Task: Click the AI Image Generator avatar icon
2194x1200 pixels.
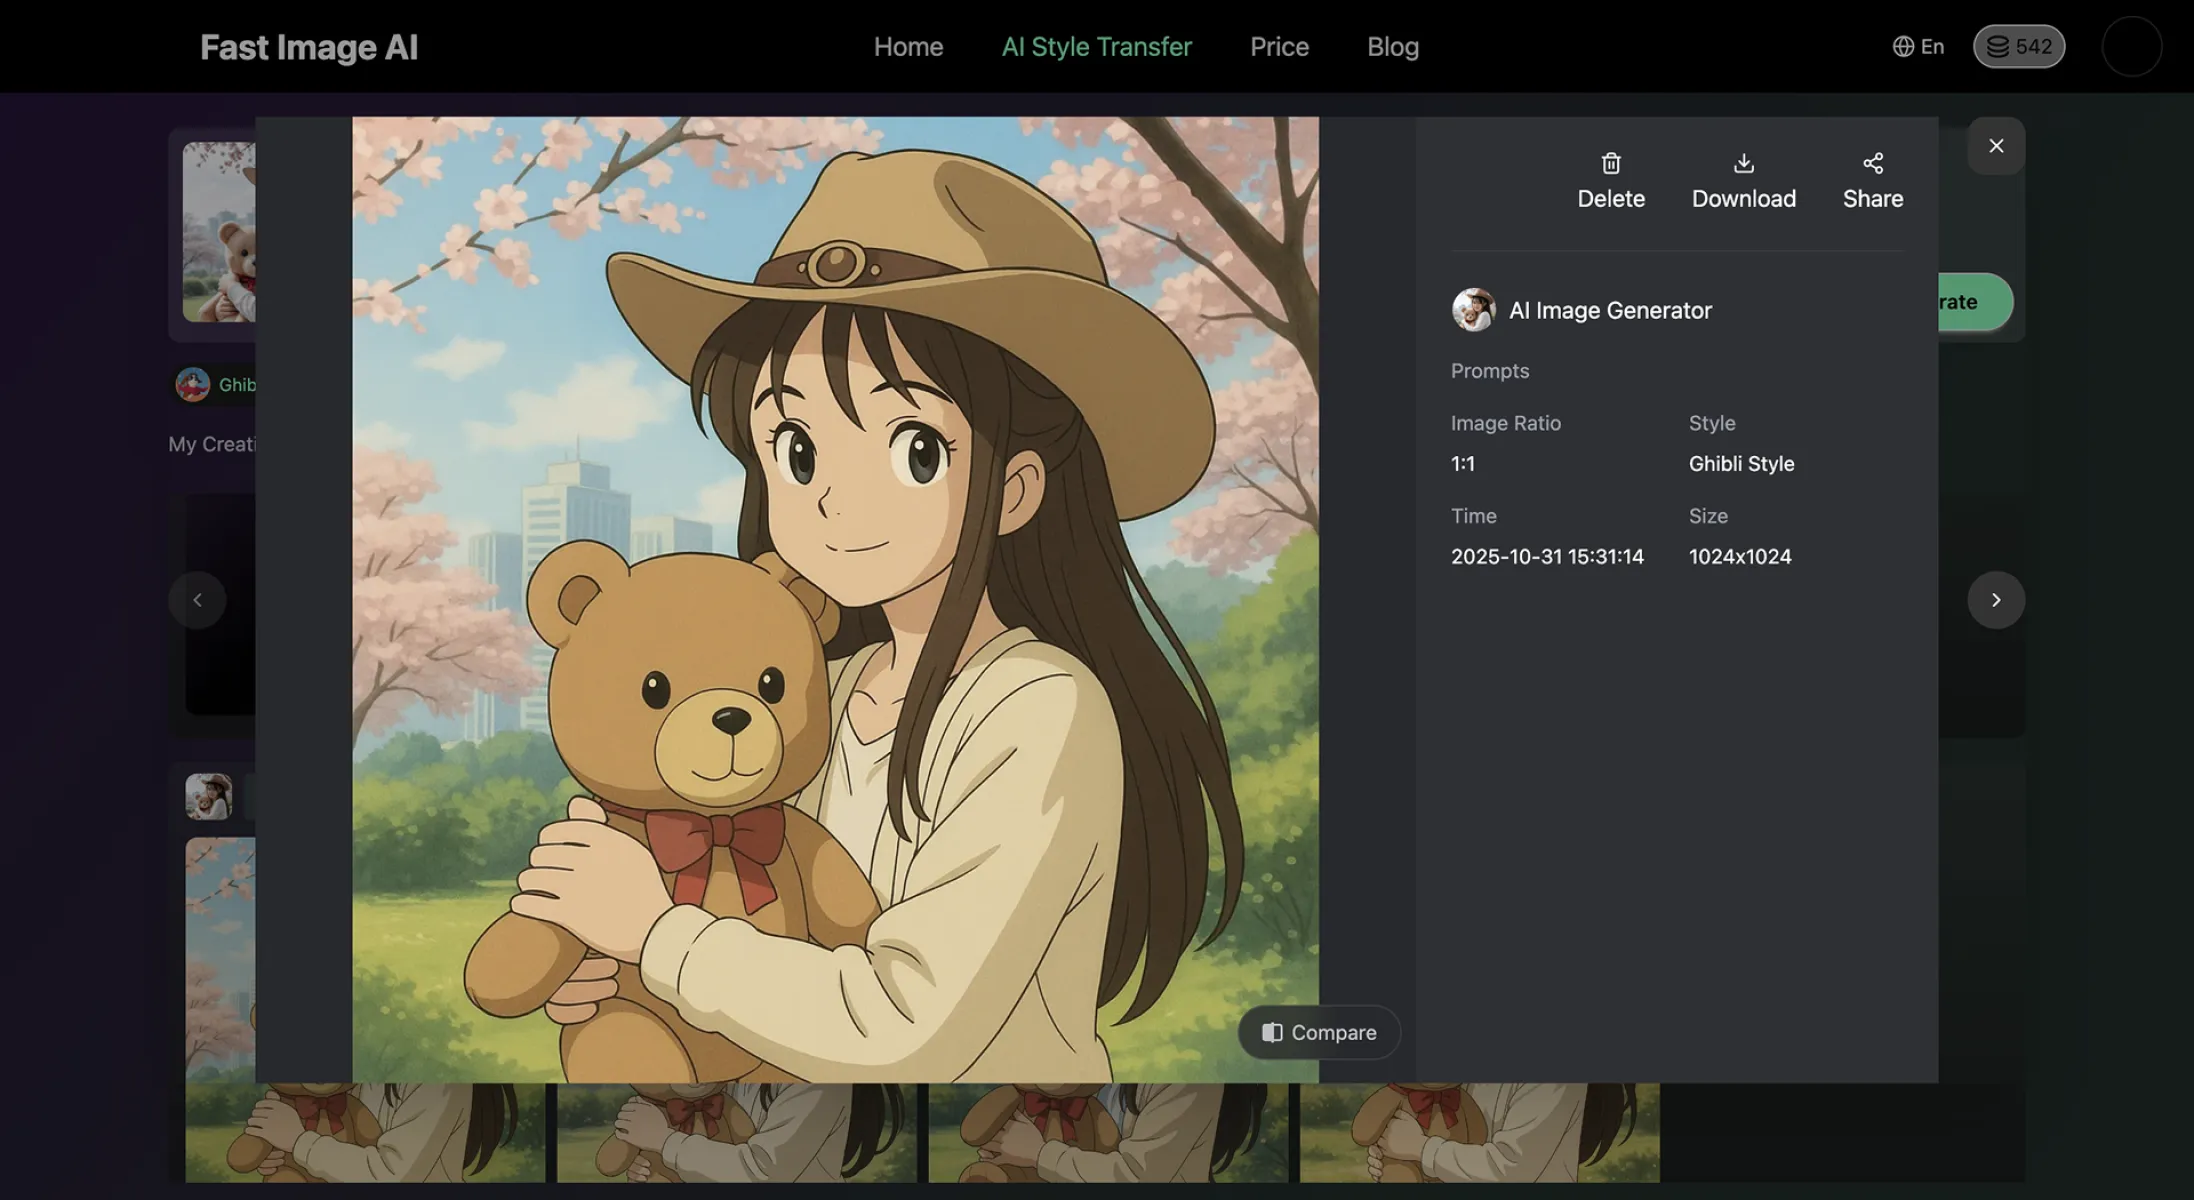Action: point(1472,310)
